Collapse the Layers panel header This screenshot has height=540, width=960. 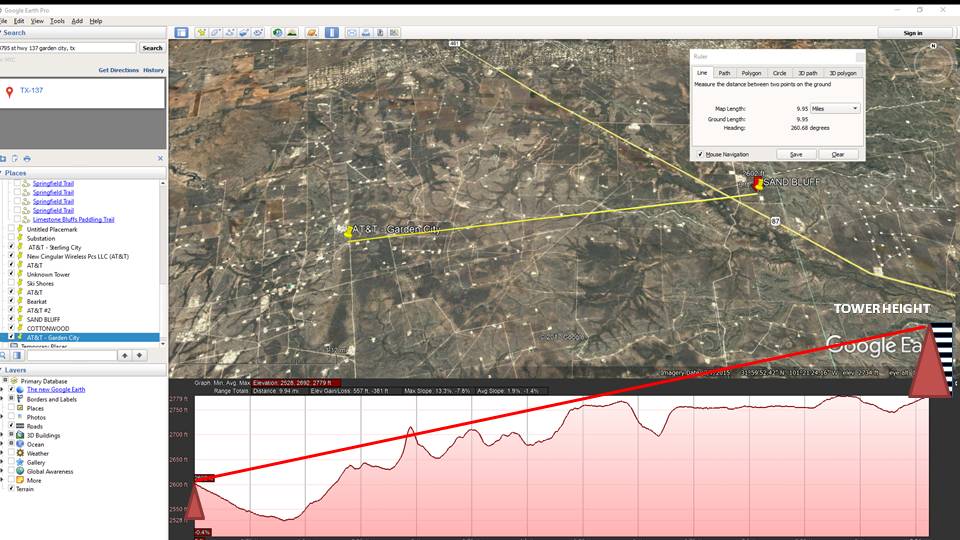(x=83, y=370)
